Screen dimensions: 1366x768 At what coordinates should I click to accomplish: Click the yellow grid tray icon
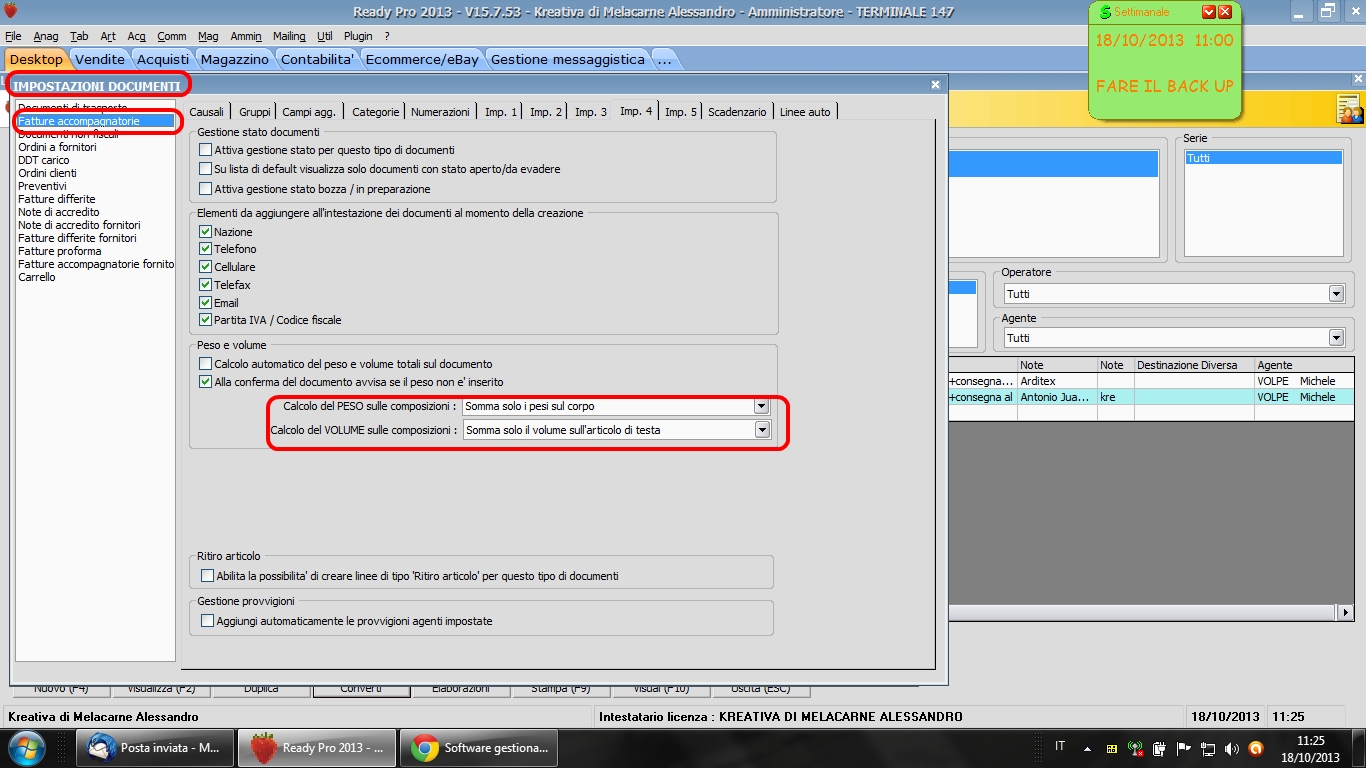1112,748
